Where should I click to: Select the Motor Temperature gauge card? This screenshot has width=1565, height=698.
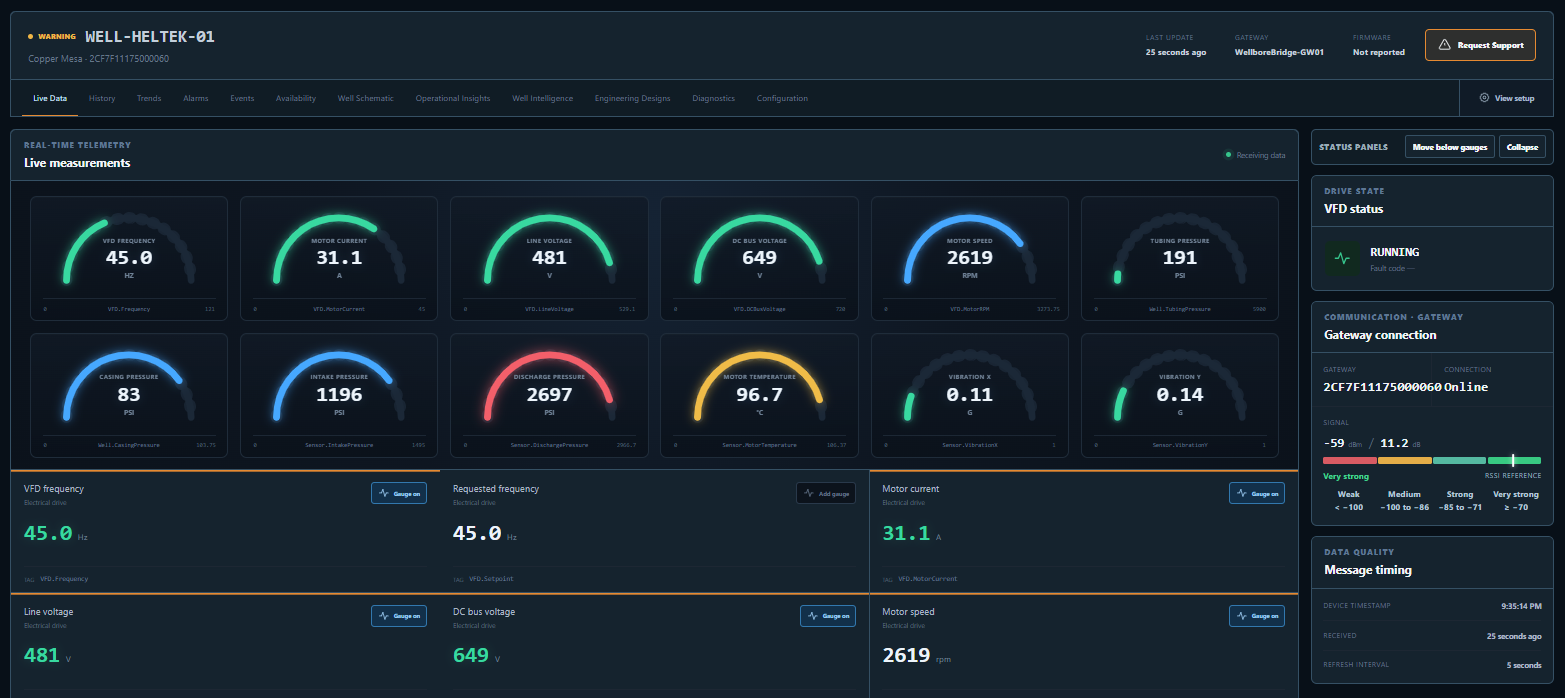click(759, 396)
